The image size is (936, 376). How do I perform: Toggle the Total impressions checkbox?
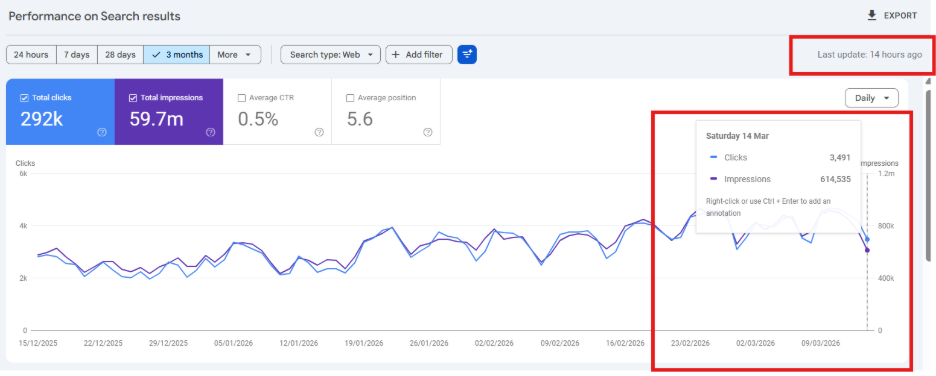coord(133,98)
